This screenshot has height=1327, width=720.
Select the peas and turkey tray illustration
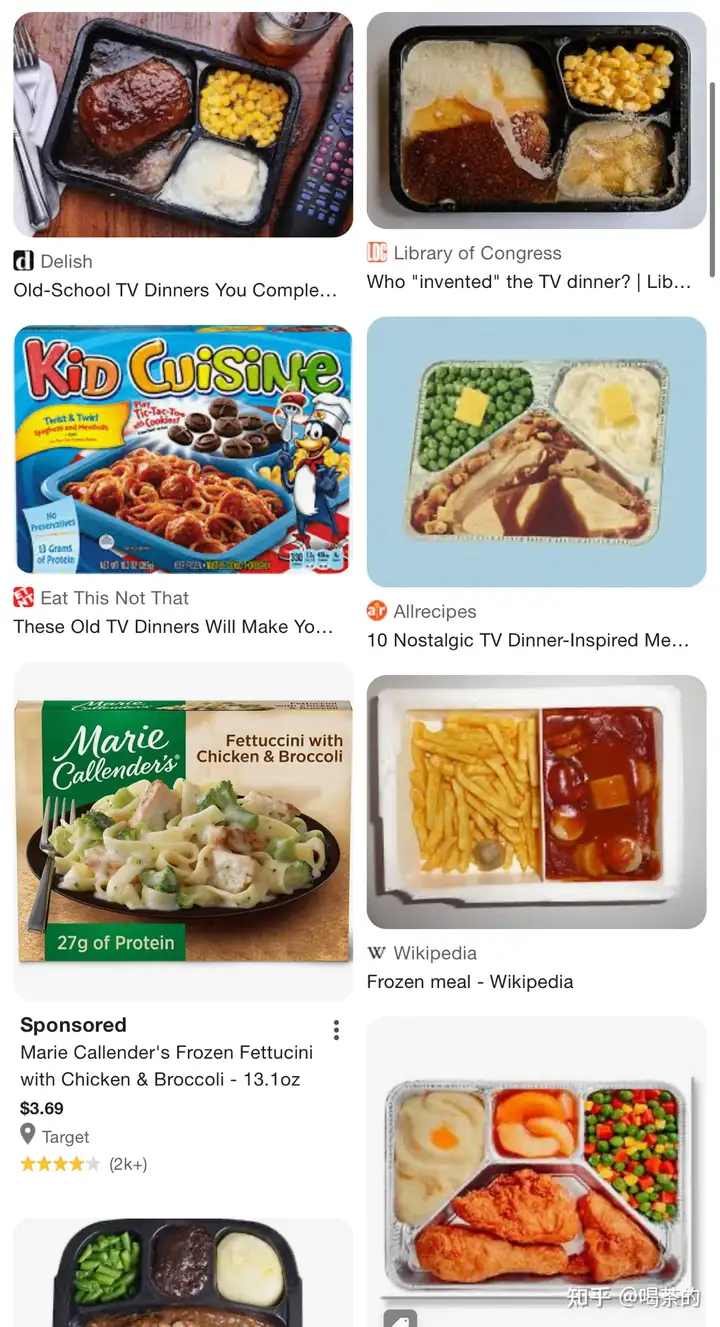[537, 452]
